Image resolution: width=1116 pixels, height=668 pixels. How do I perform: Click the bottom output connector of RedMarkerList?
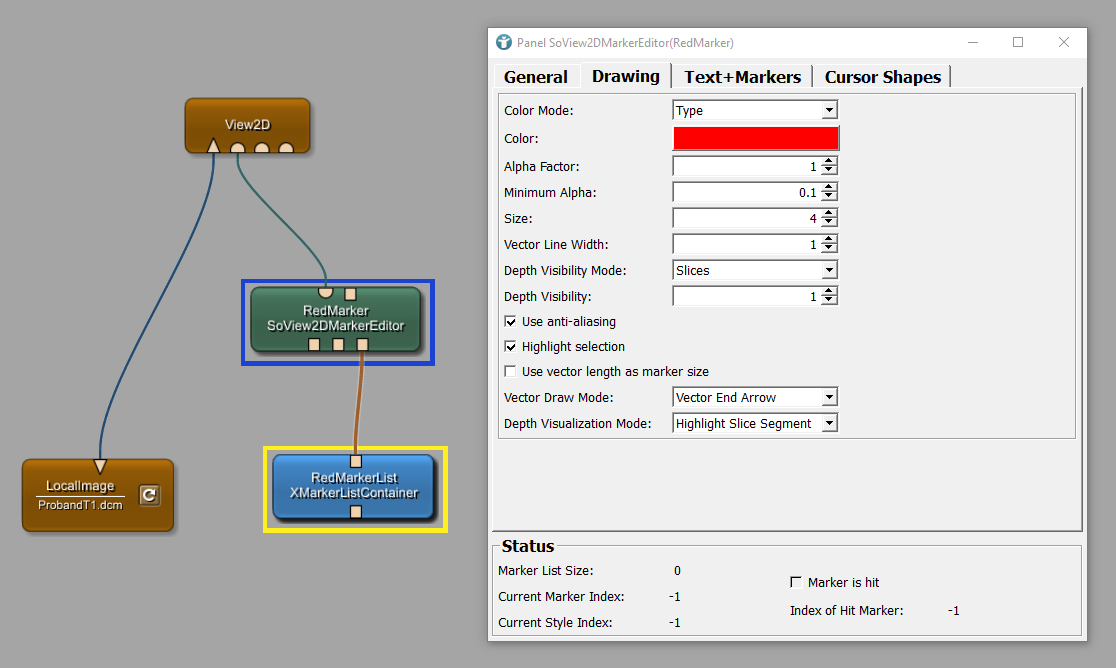pos(356,513)
